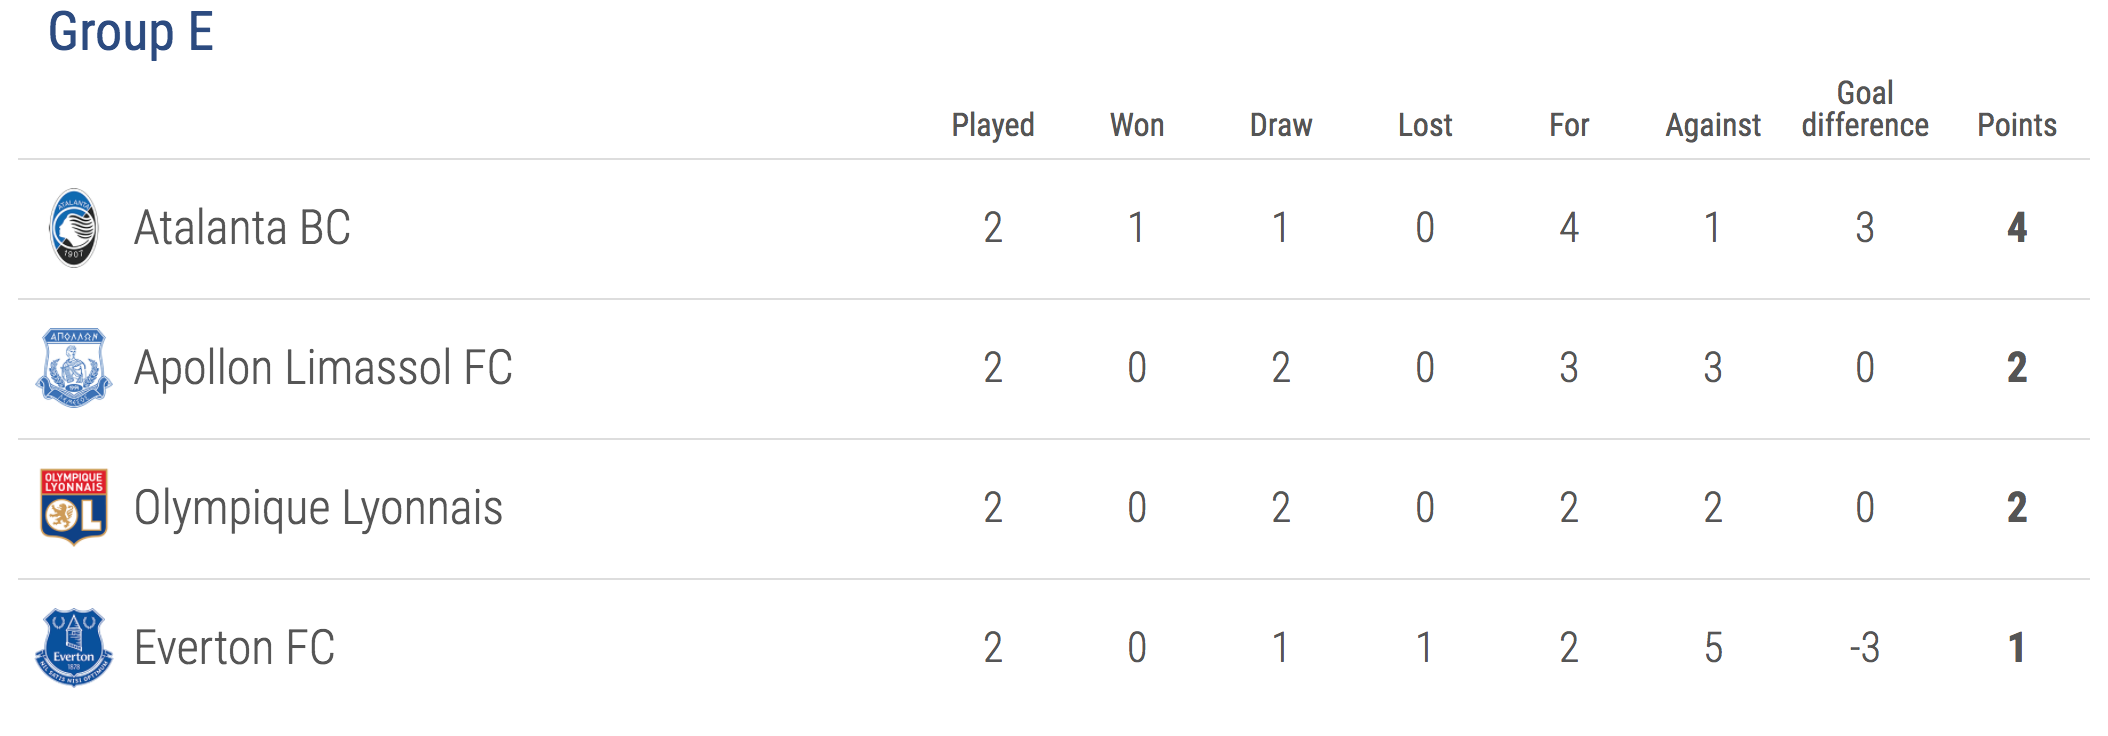This screenshot has width=2108, height=736.
Task: Select the Points column header
Action: tap(2017, 125)
